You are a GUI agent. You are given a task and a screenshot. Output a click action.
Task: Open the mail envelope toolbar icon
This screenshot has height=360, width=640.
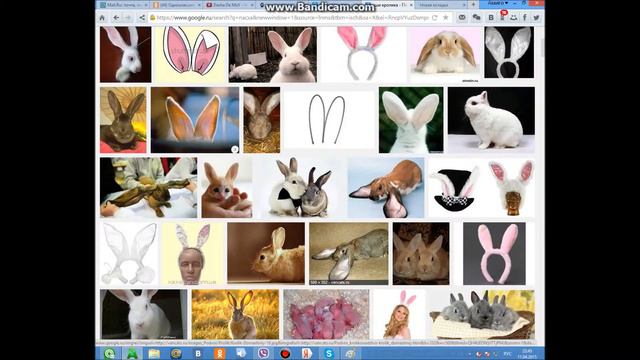point(462,18)
